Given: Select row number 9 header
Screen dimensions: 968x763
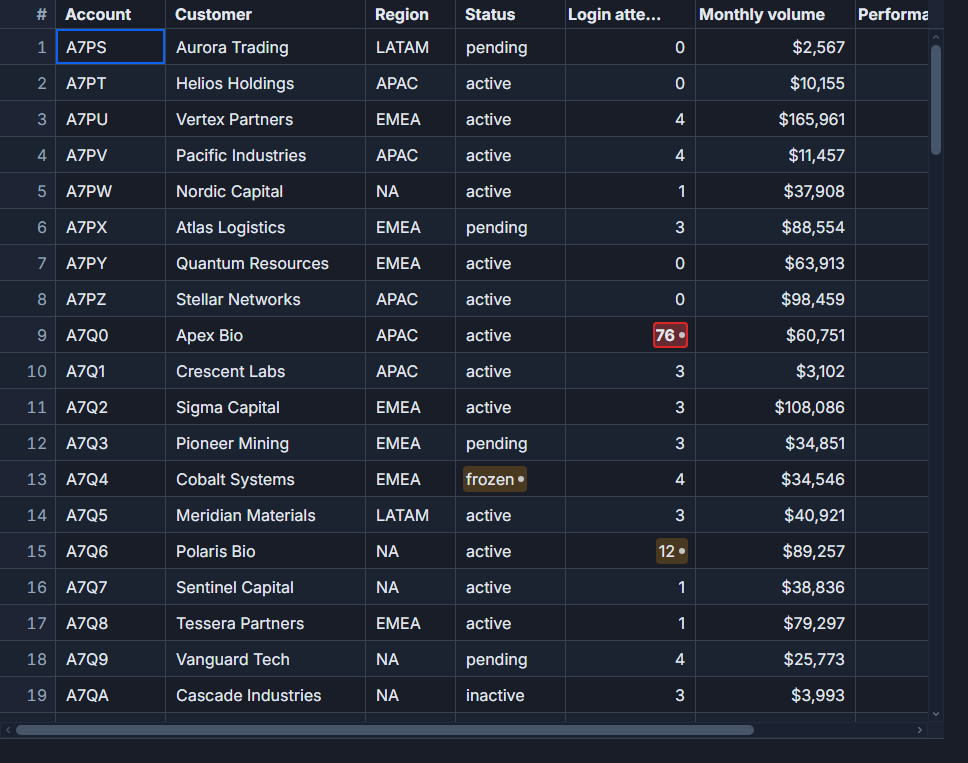Looking at the screenshot, I should tap(28, 335).
